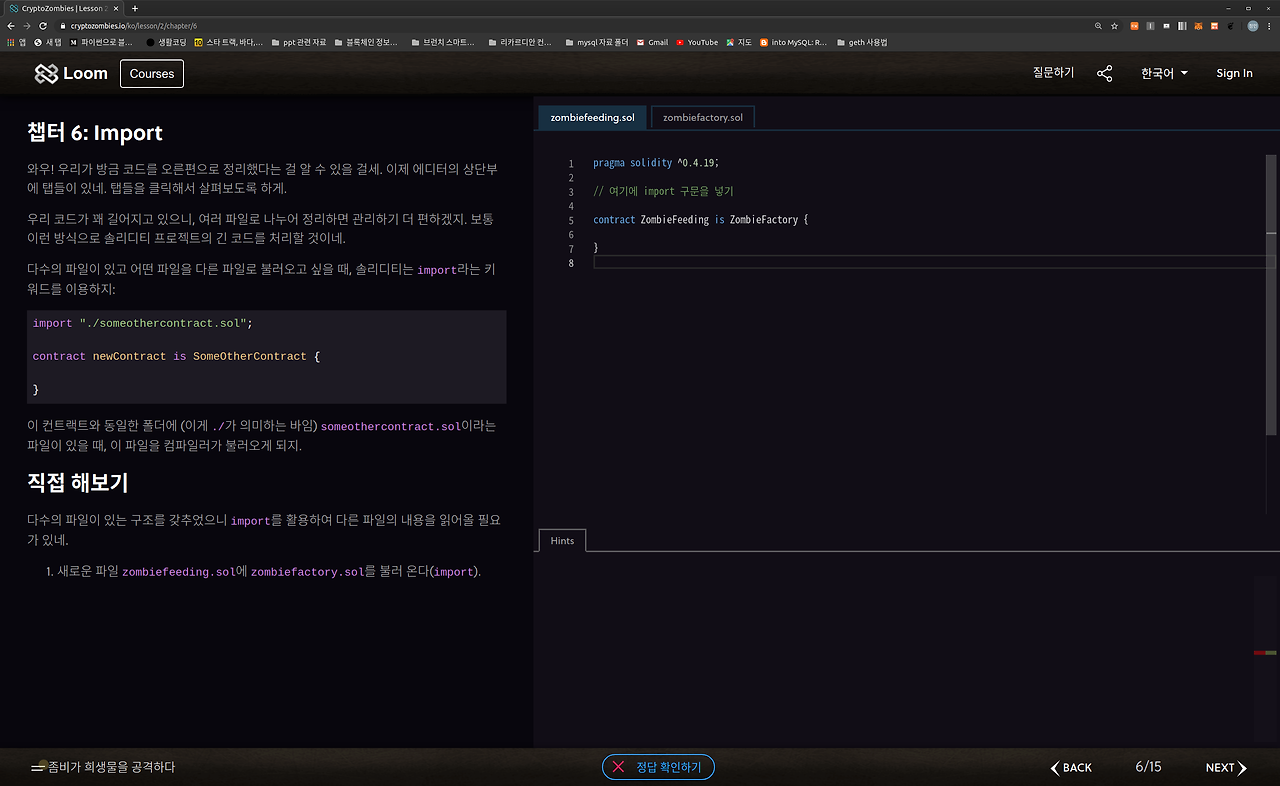
Task: Open the Chrome three-dot menu
Action: click(x=1270, y=25)
